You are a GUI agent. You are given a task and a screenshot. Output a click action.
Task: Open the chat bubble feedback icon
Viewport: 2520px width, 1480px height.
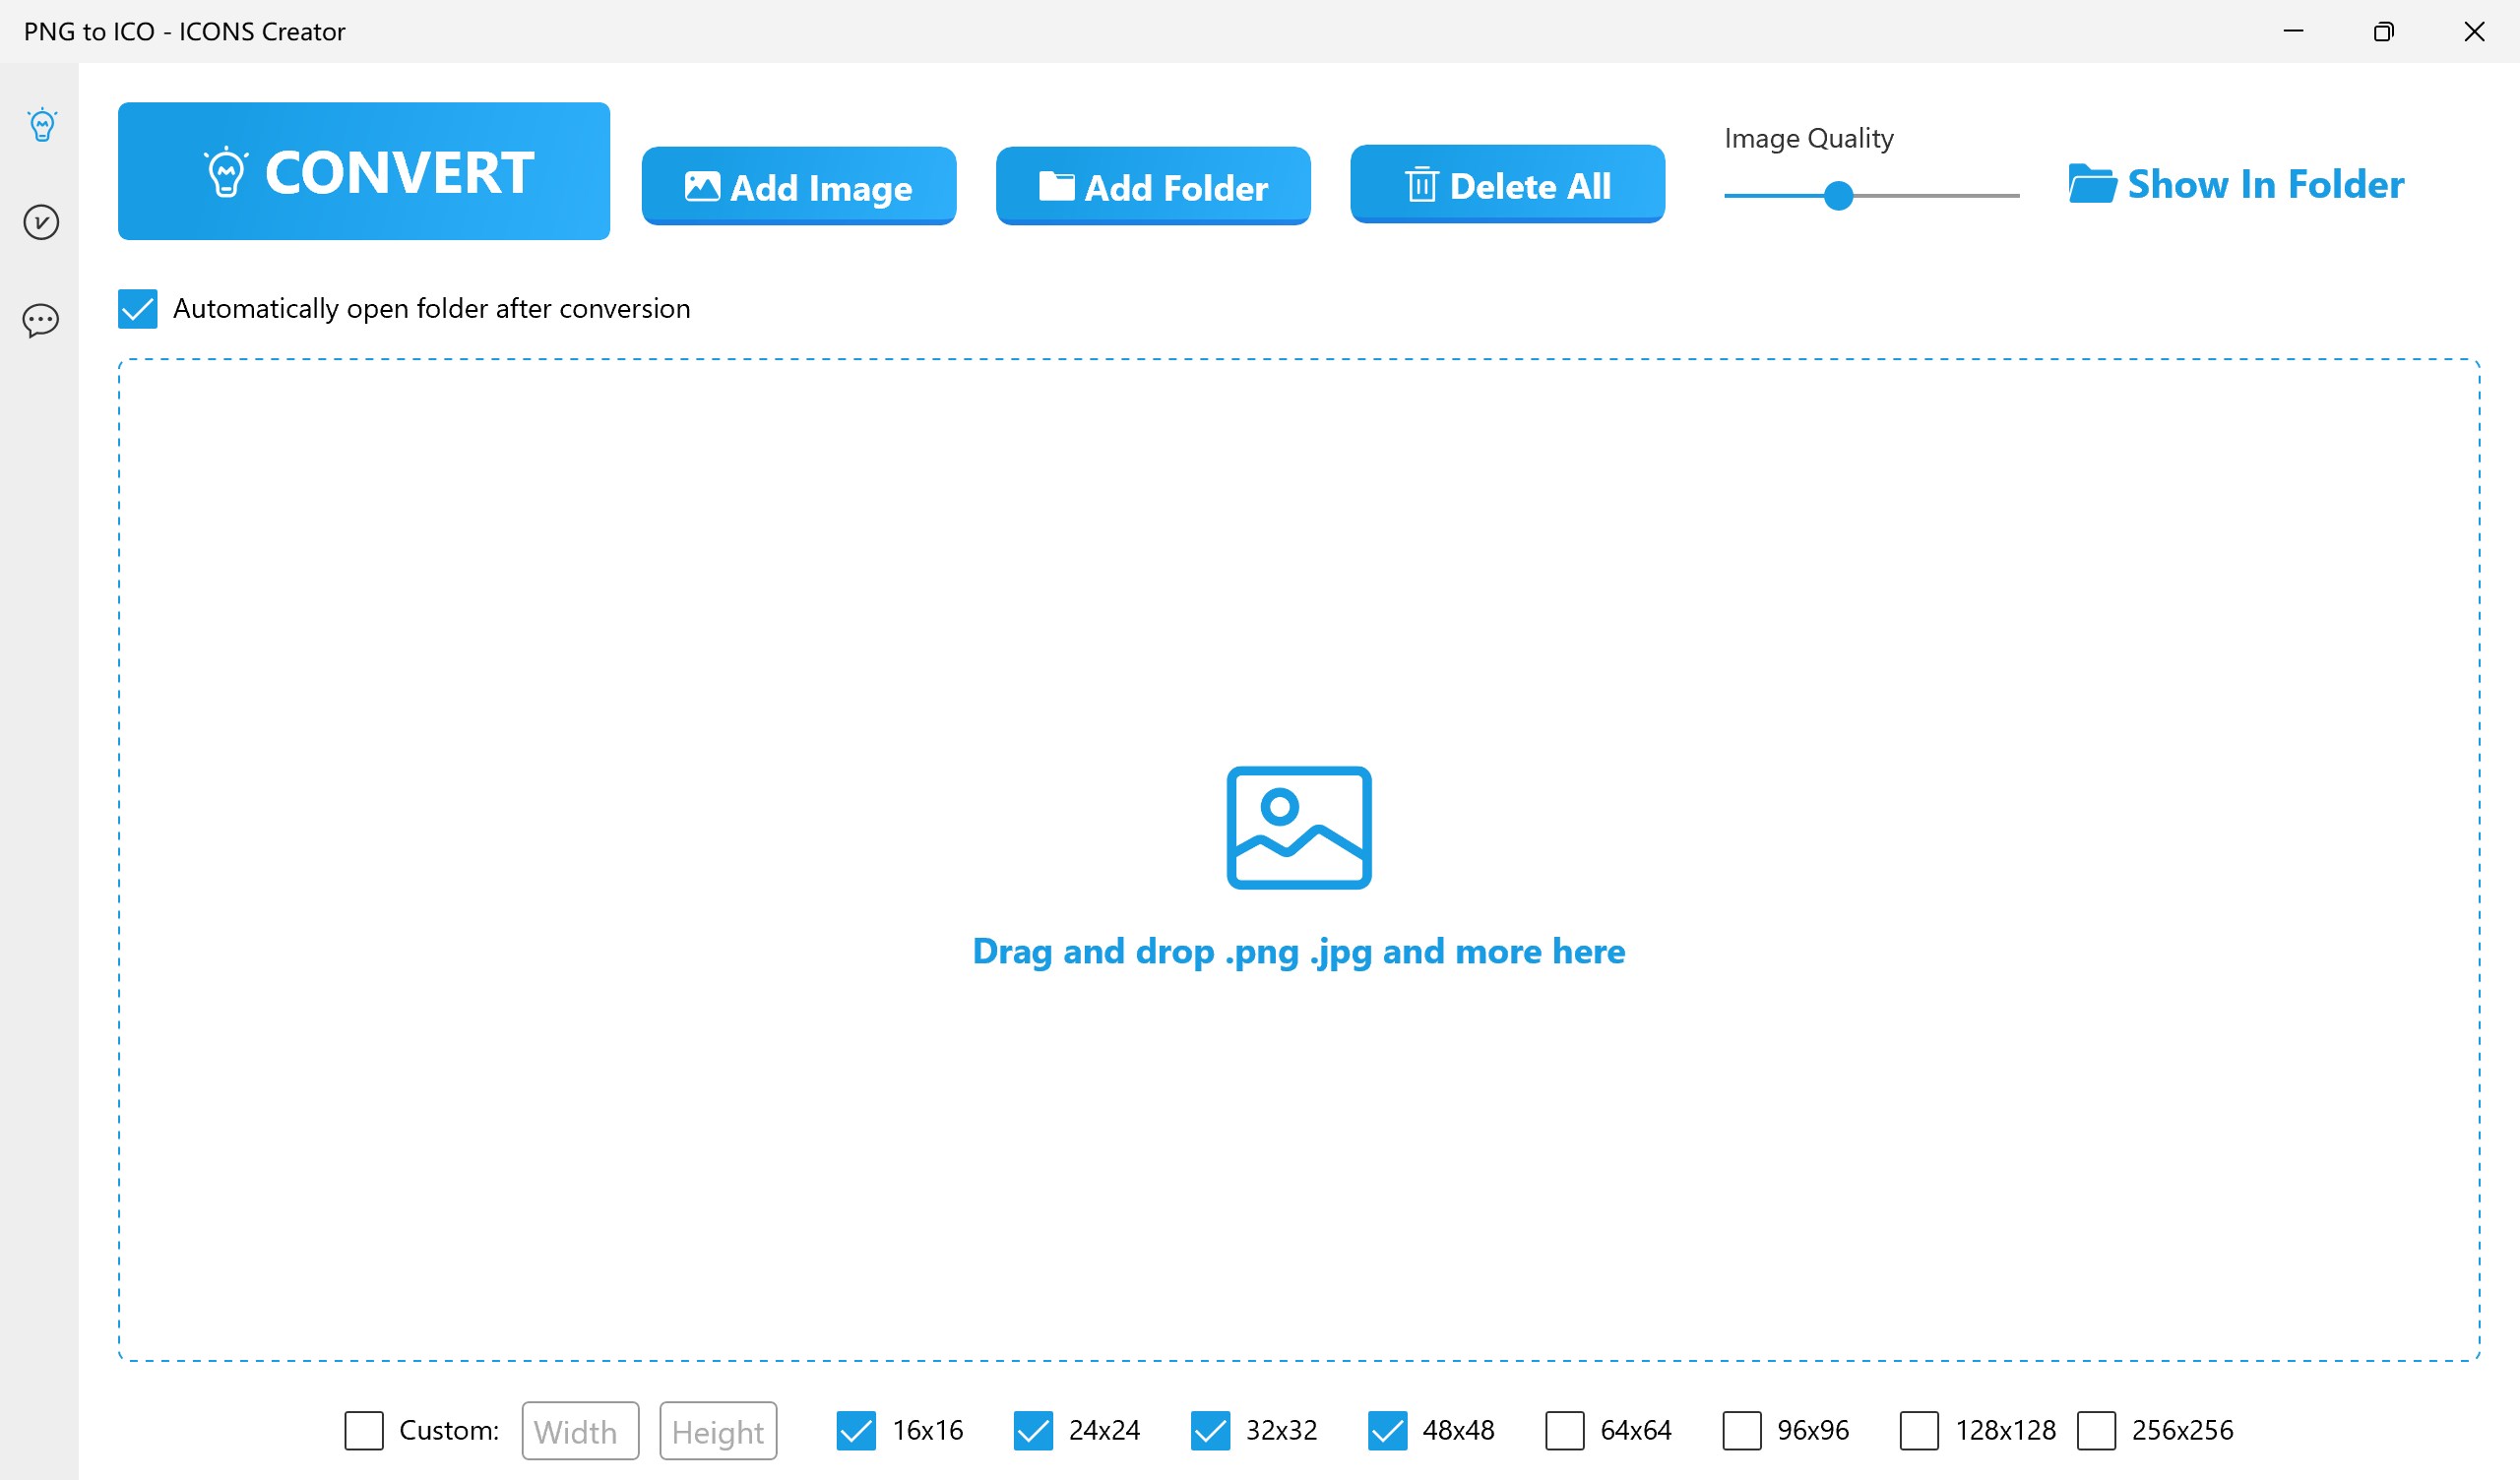pos(41,320)
